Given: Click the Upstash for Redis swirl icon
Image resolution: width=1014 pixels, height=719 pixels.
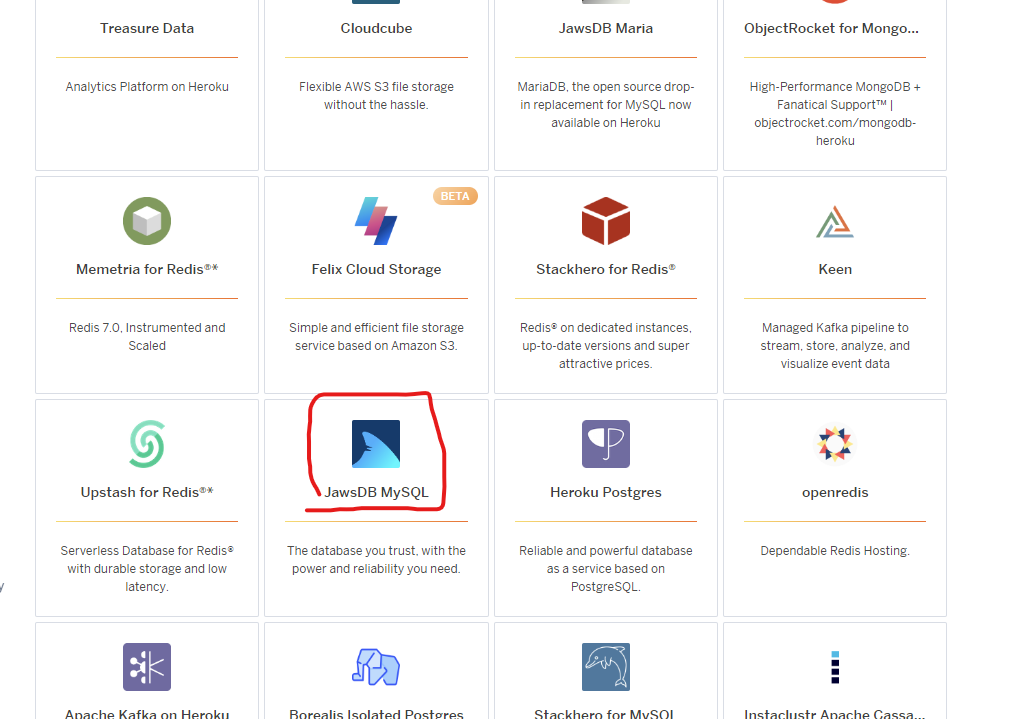Looking at the screenshot, I should coord(147,444).
